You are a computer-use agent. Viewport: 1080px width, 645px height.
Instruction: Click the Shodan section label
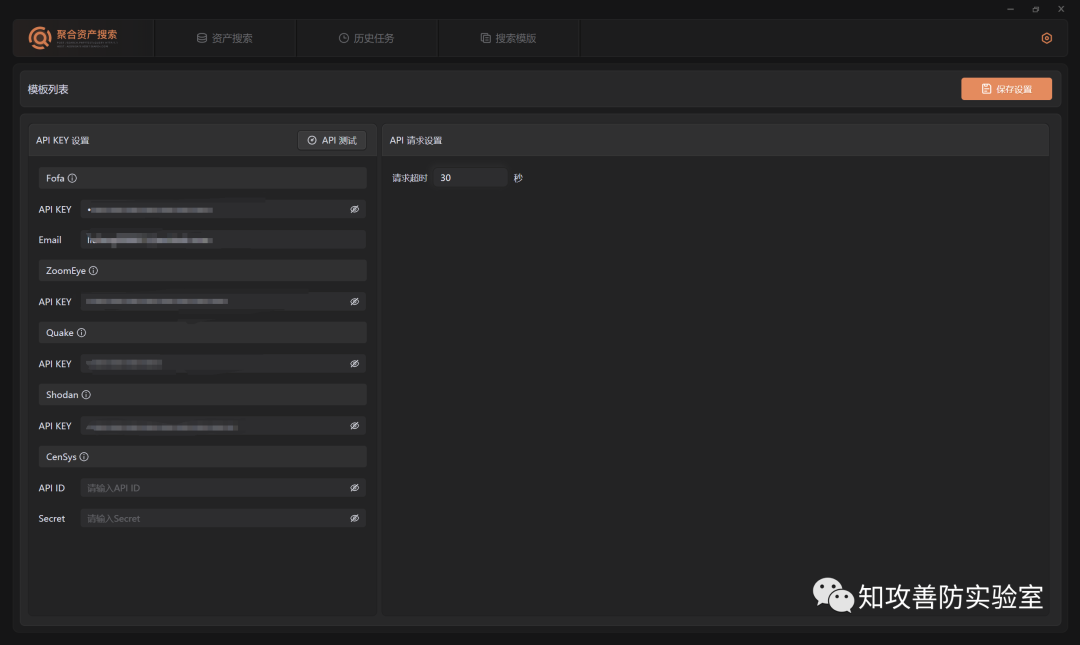(62, 395)
